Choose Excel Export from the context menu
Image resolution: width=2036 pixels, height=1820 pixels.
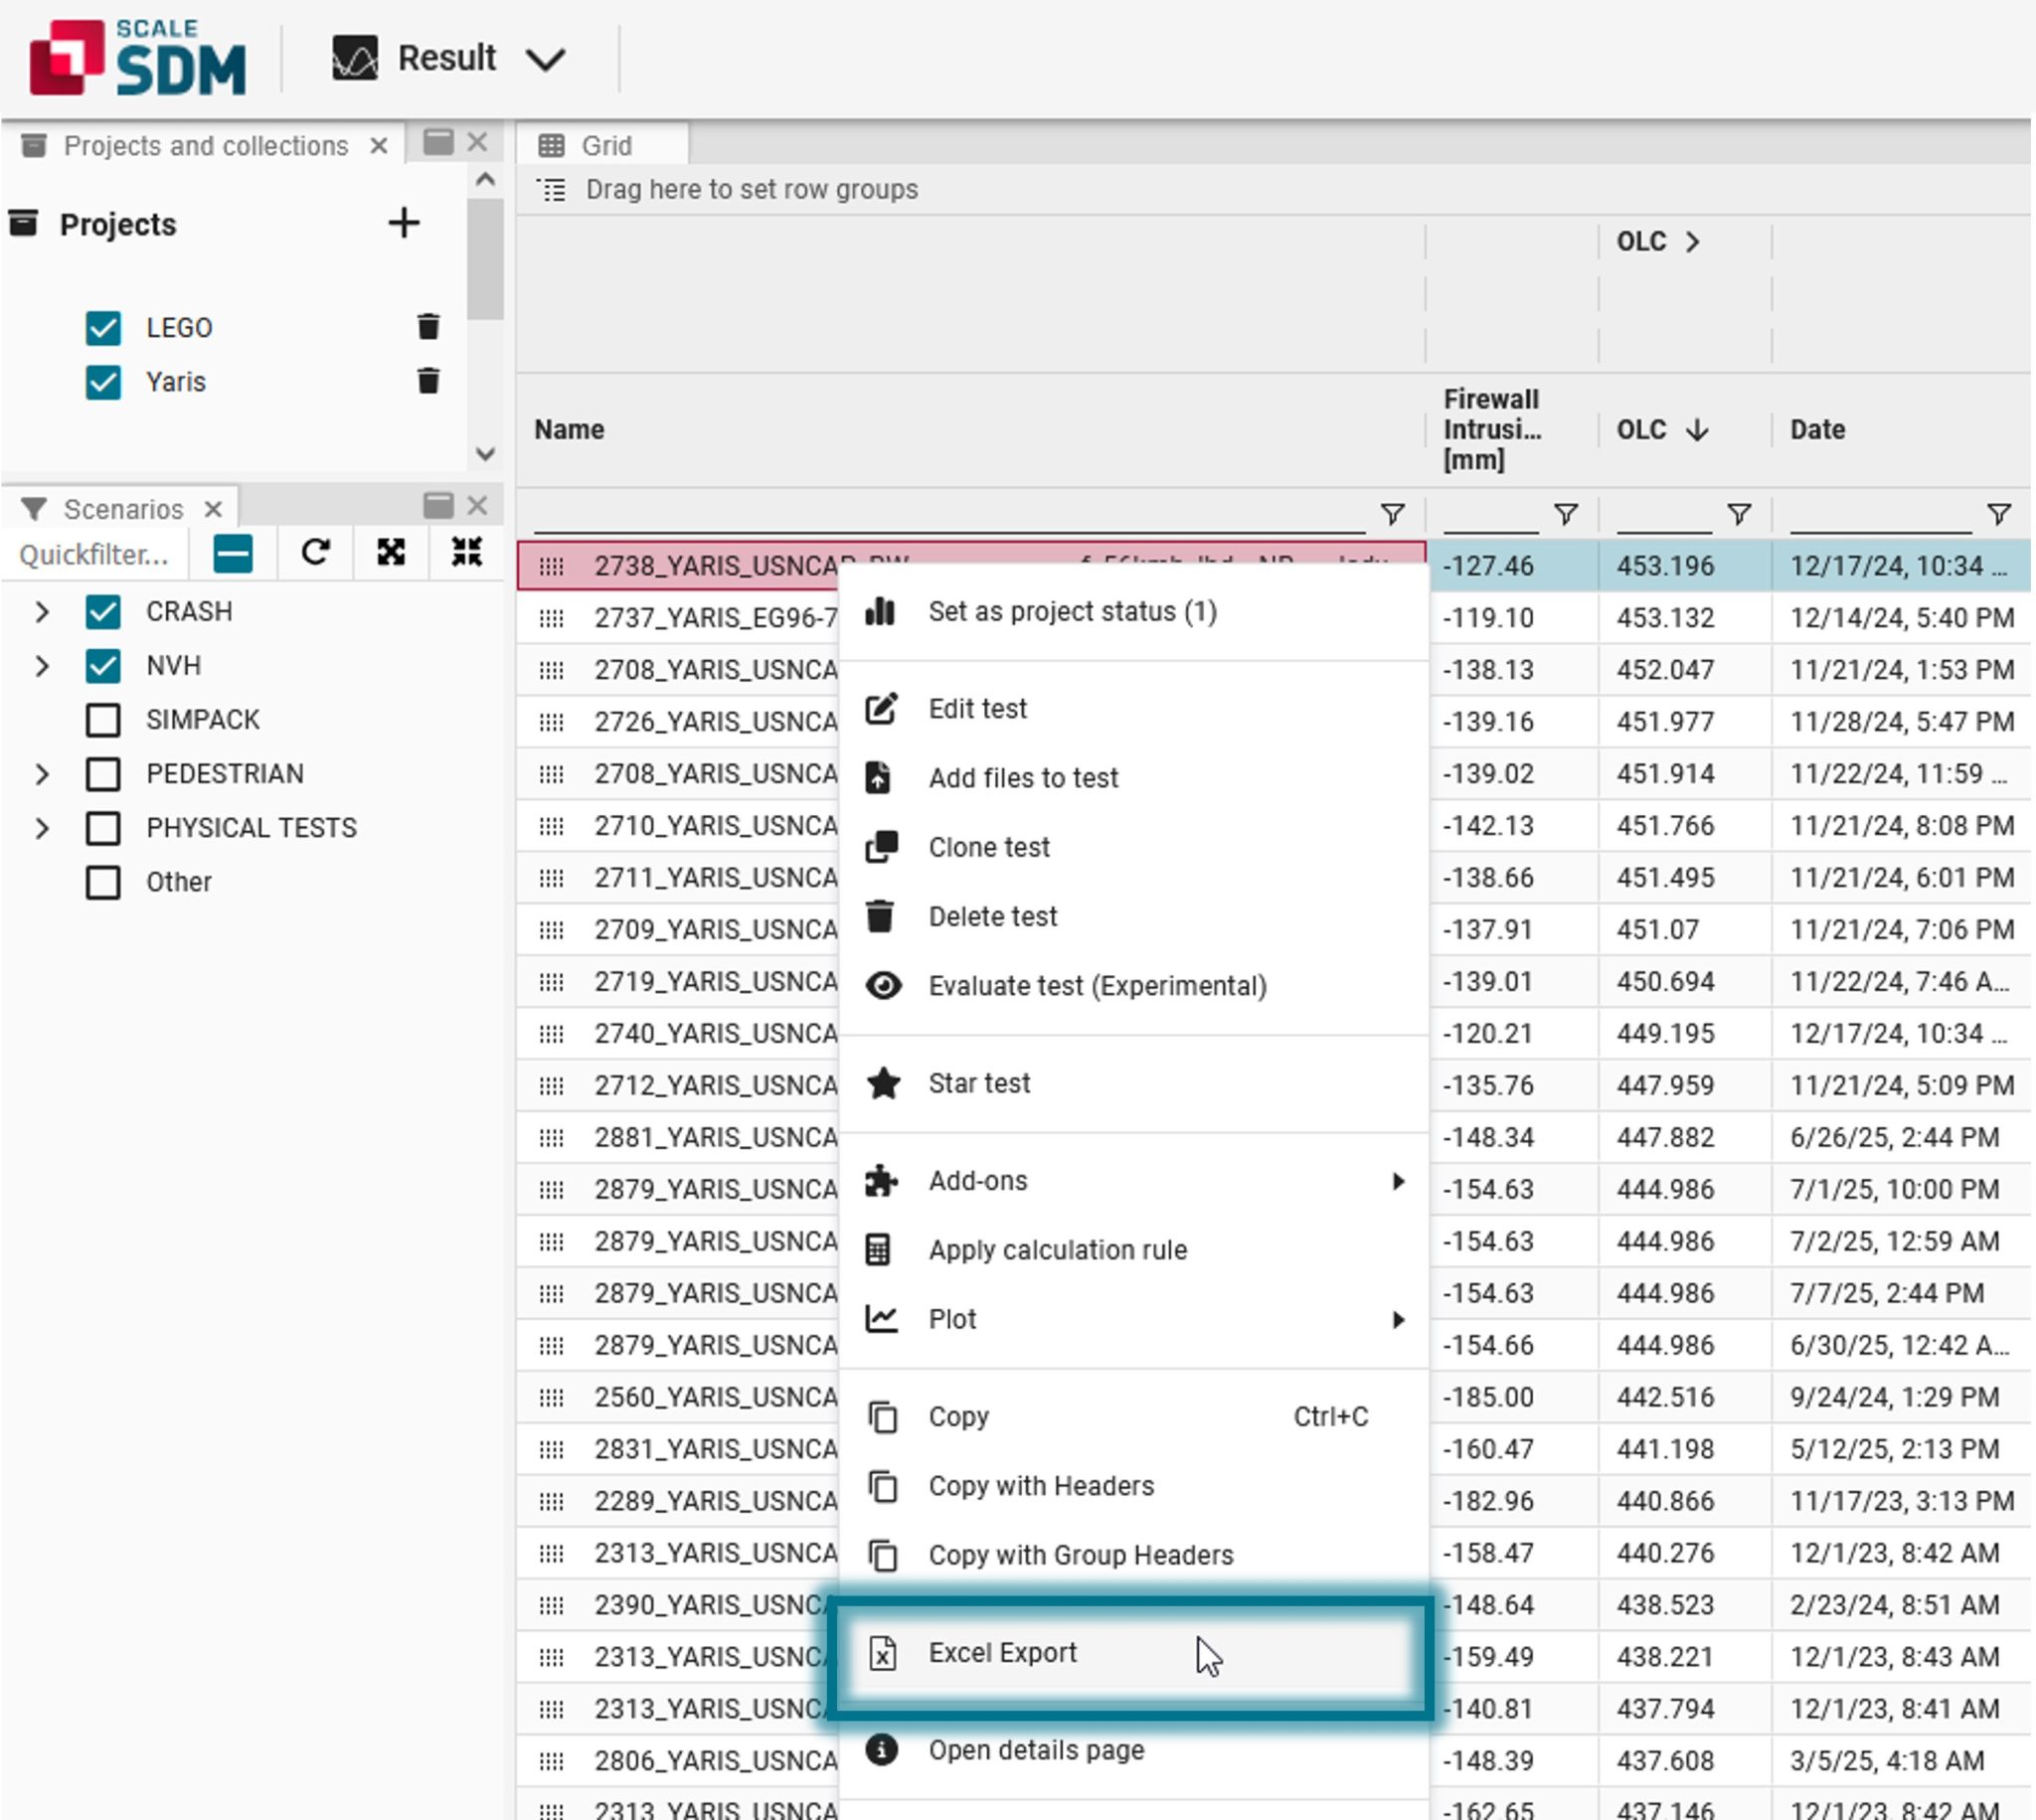tap(1003, 1652)
